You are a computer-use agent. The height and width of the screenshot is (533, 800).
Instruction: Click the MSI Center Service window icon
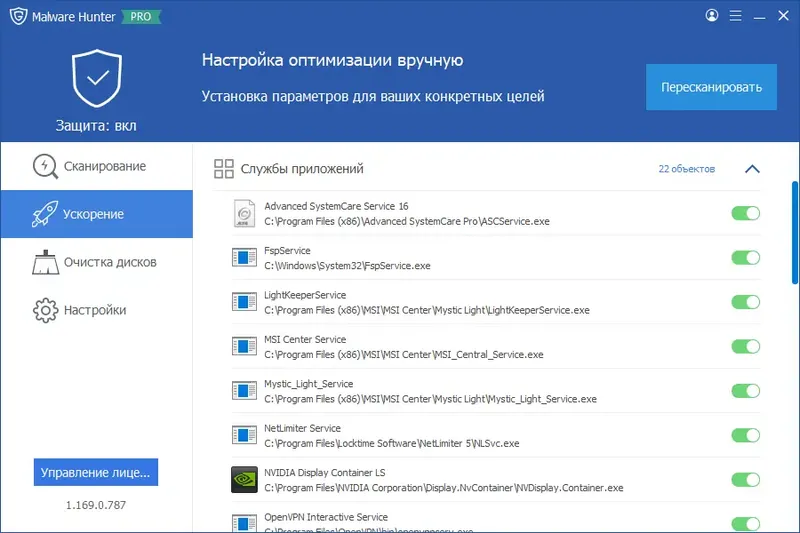click(244, 346)
